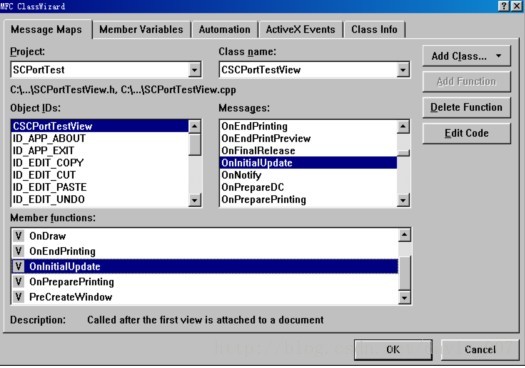
Task: Select ID_APP_EXIT in Object IDs
Action: (100, 151)
